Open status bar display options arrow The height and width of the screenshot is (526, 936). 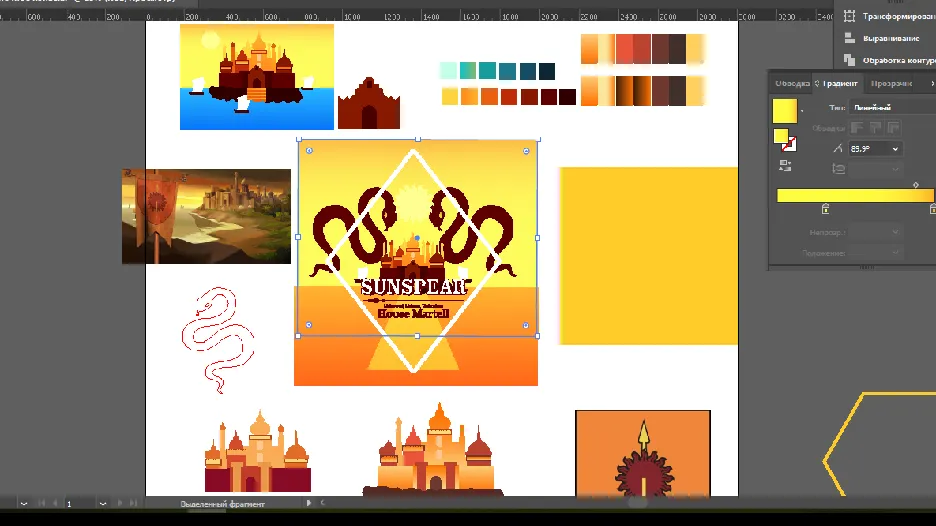309,503
